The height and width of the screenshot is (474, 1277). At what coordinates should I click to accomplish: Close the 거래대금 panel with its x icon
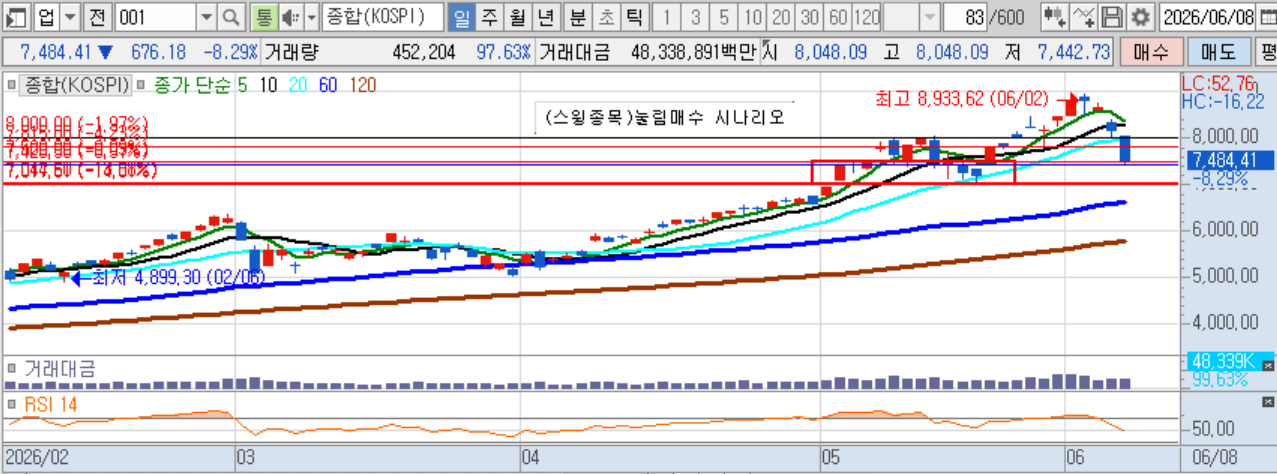pos(1270,368)
